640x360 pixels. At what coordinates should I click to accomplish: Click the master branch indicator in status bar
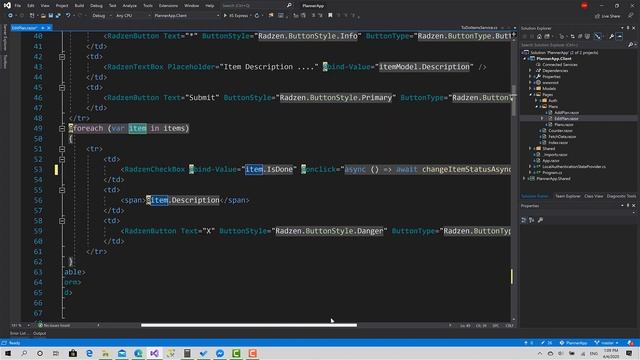tap(607, 343)
